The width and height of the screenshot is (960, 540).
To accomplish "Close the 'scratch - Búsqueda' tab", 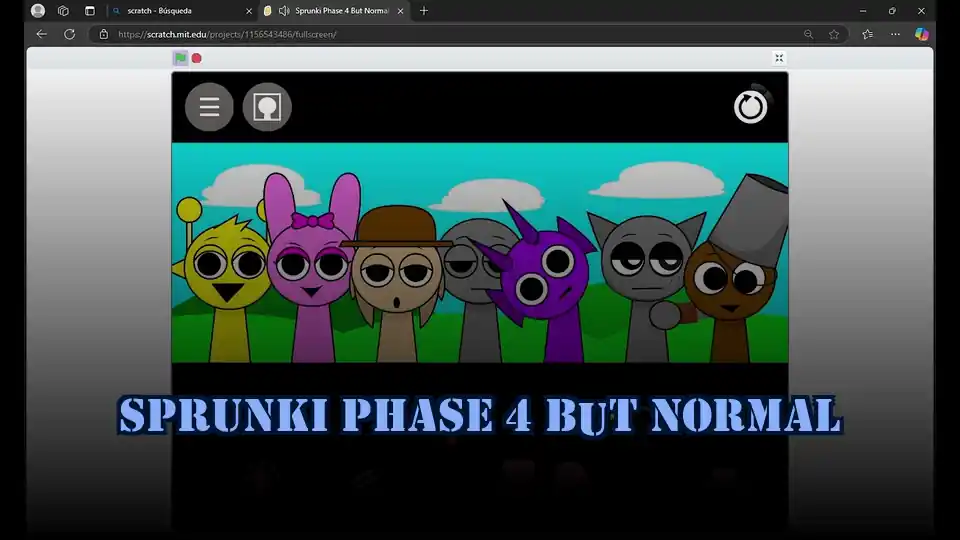I will point(249,11).
